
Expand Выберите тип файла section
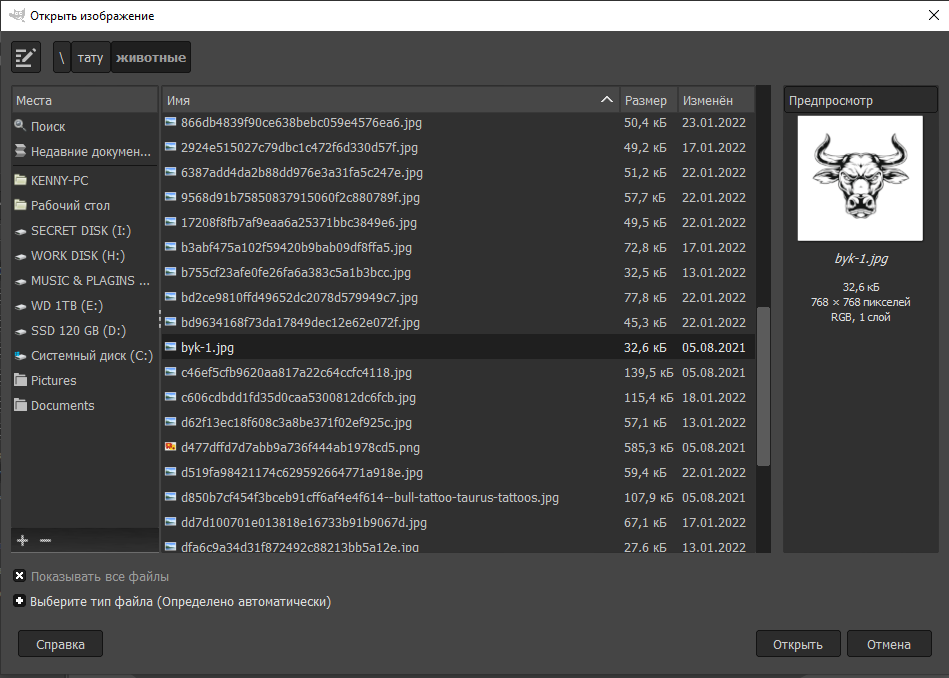click(19, 601)
